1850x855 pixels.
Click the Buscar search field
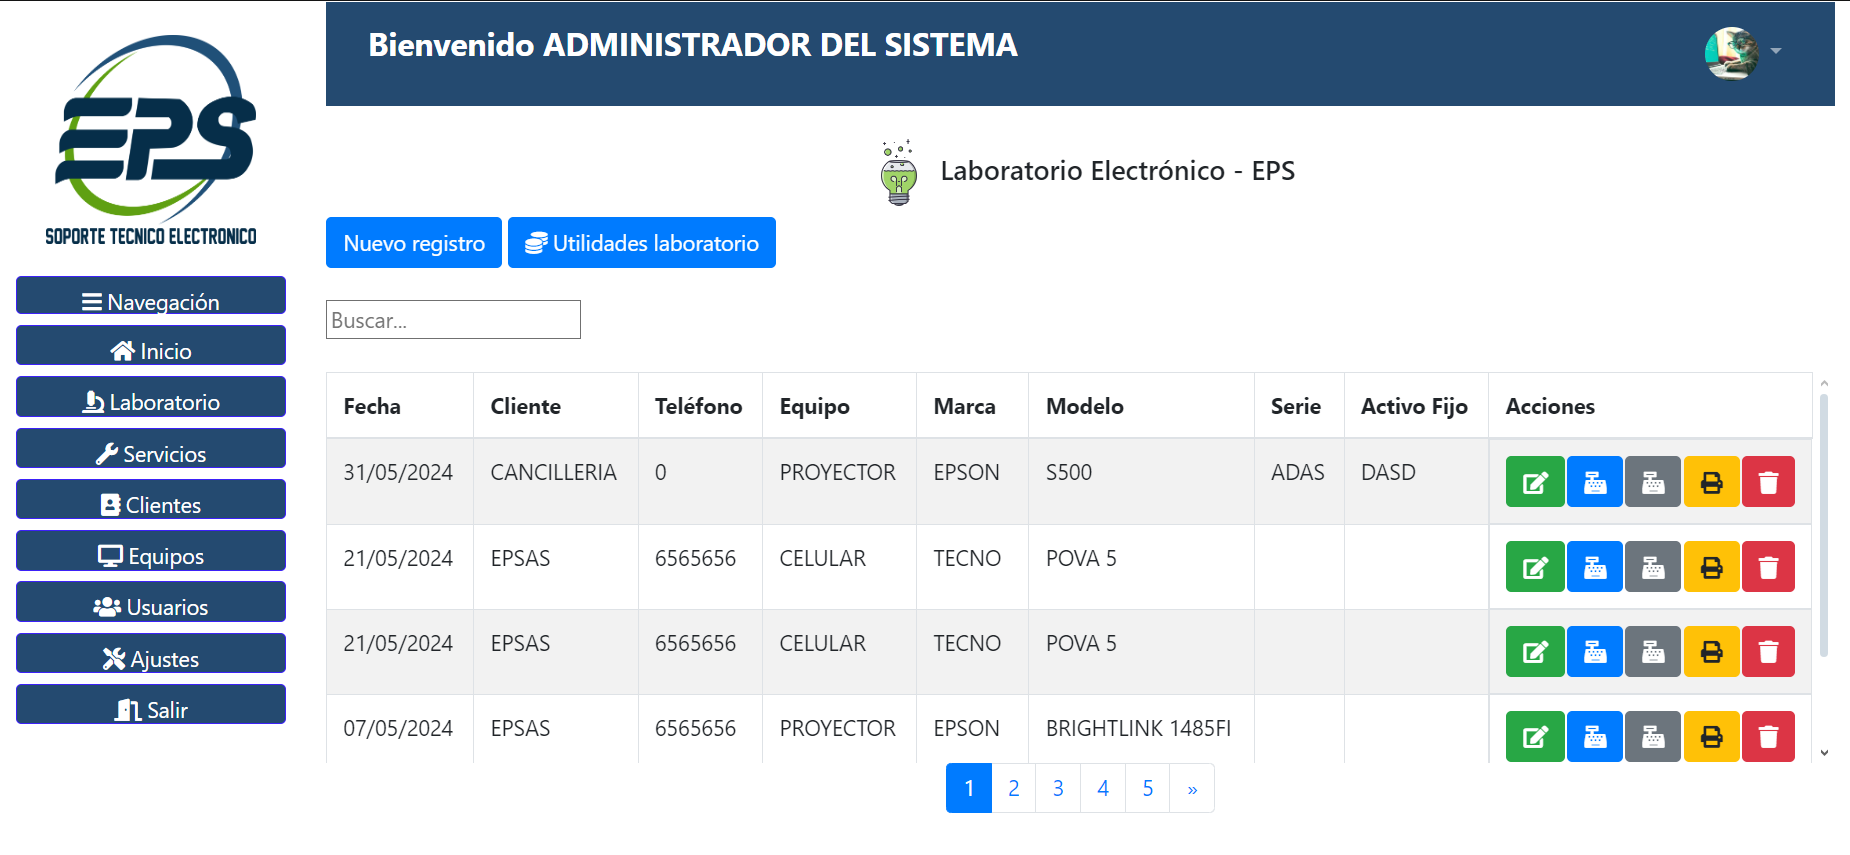[453, 320]
